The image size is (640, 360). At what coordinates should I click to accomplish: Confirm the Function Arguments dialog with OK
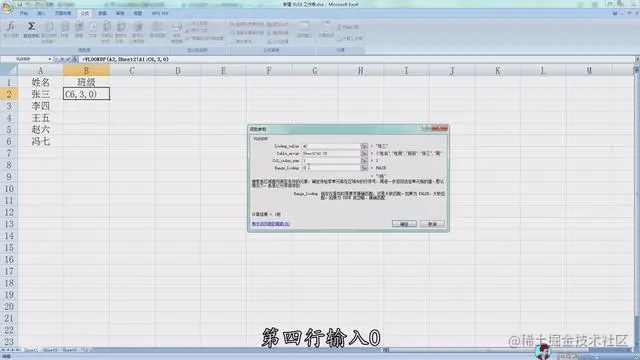404,224
